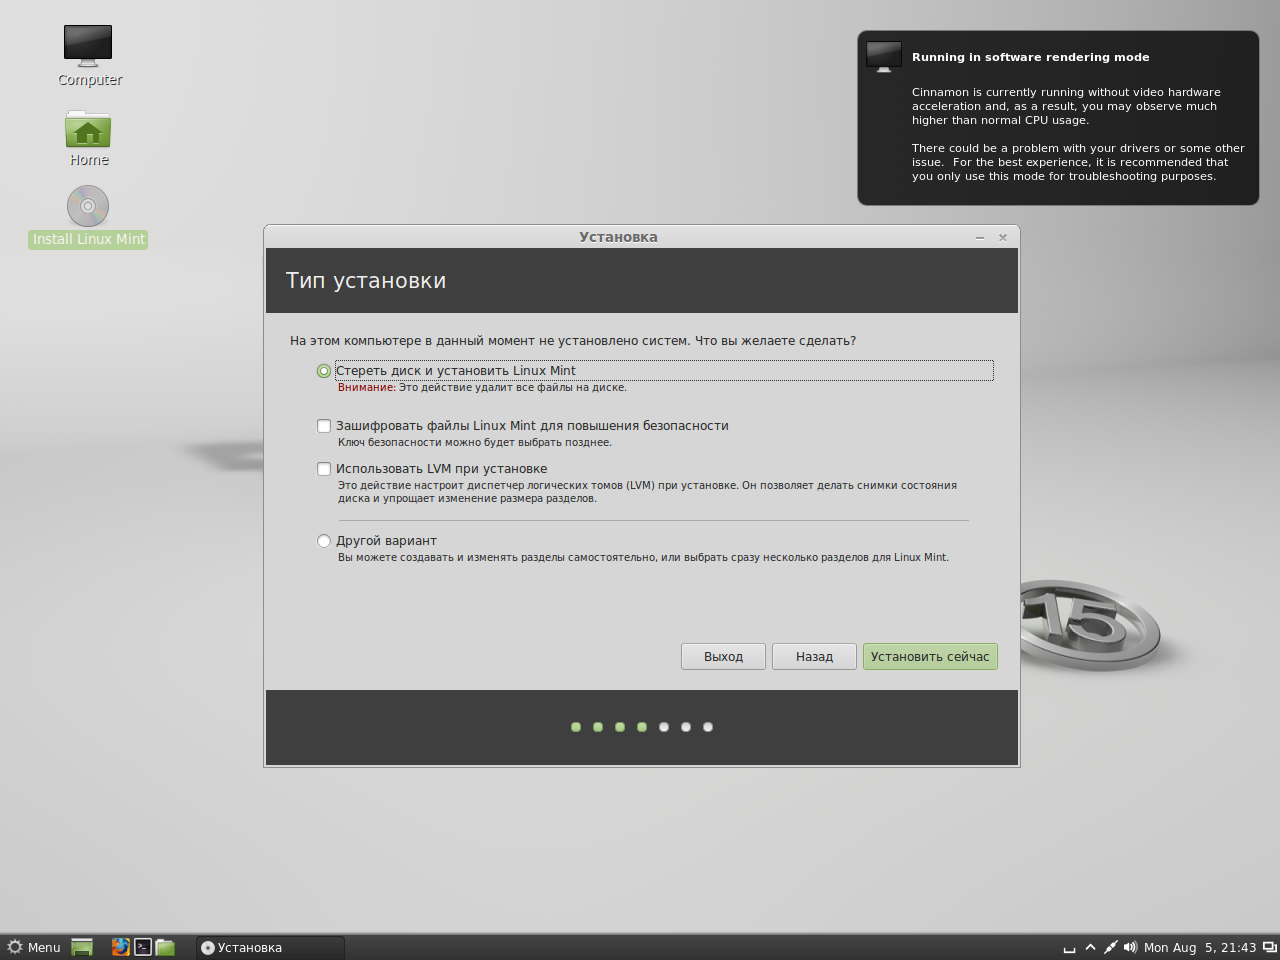Click 'Установить сейчас' to install

pyautogui.click(x=930, y=656)
